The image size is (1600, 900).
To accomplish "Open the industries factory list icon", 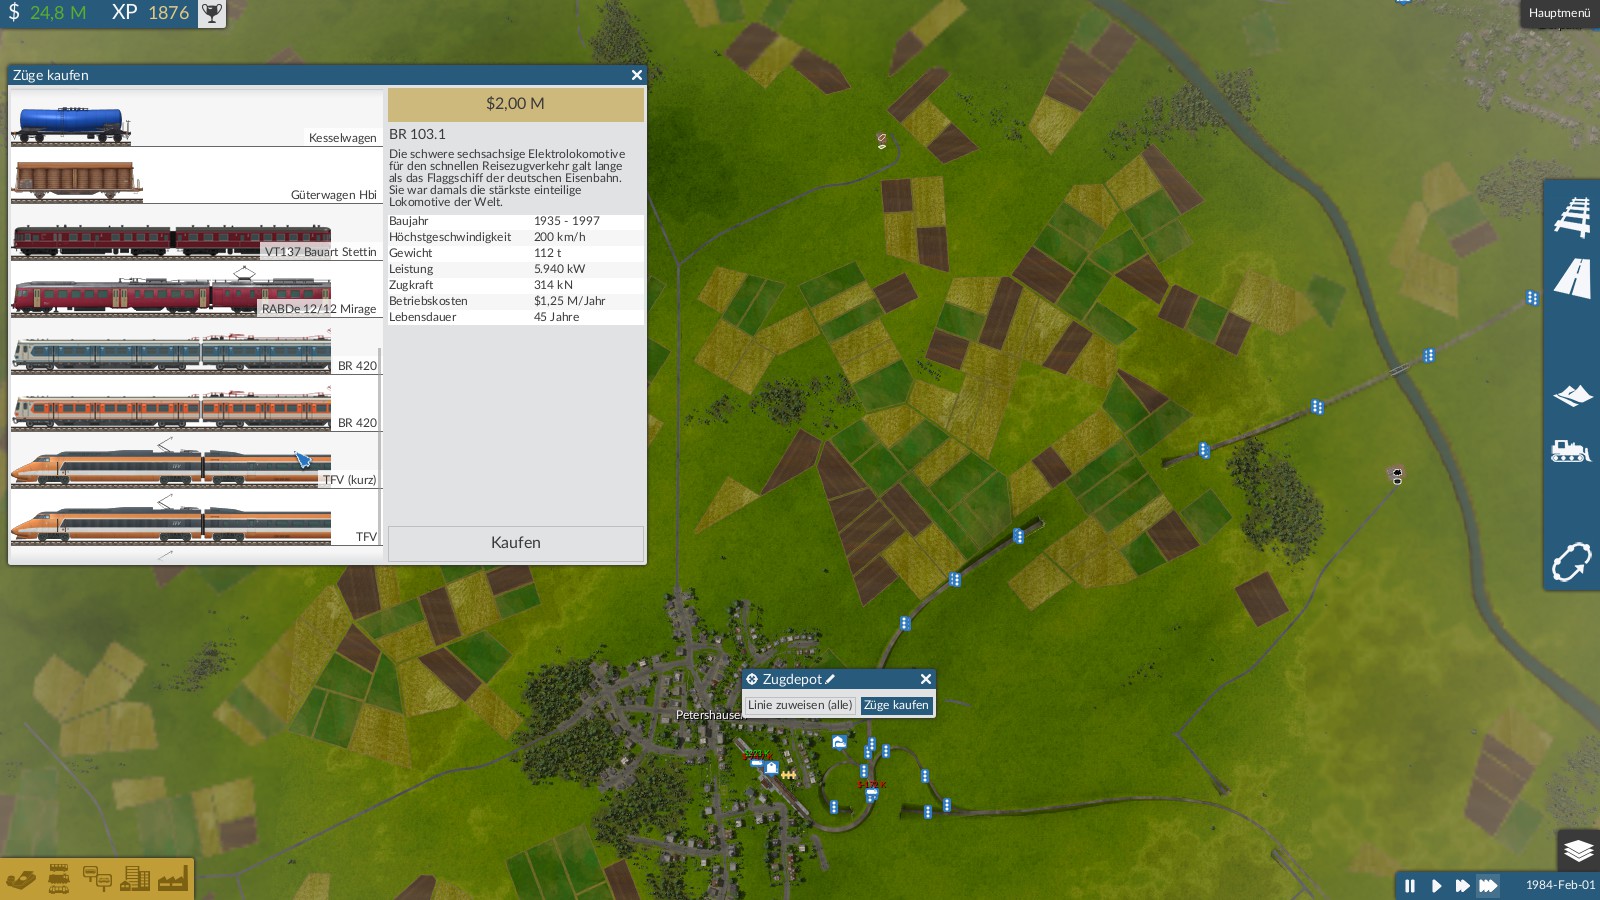I will (172, 879).
